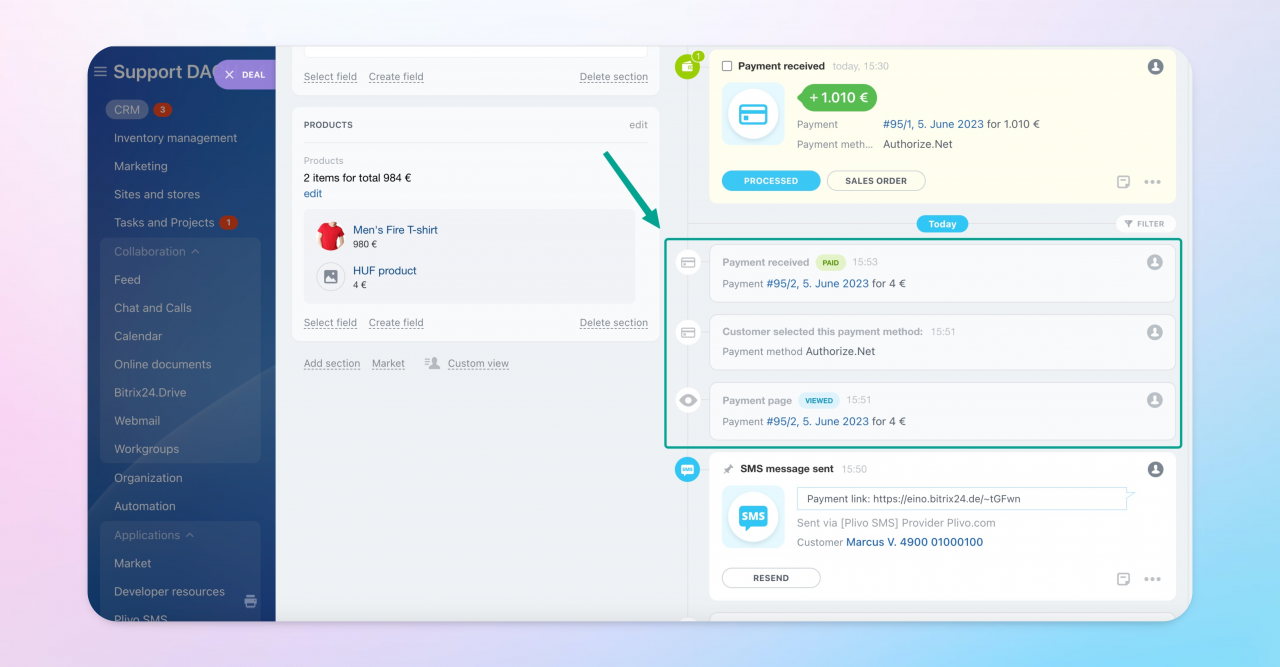
Task: Click the RESEND button under the SMS message
Action: coord(771,577)
